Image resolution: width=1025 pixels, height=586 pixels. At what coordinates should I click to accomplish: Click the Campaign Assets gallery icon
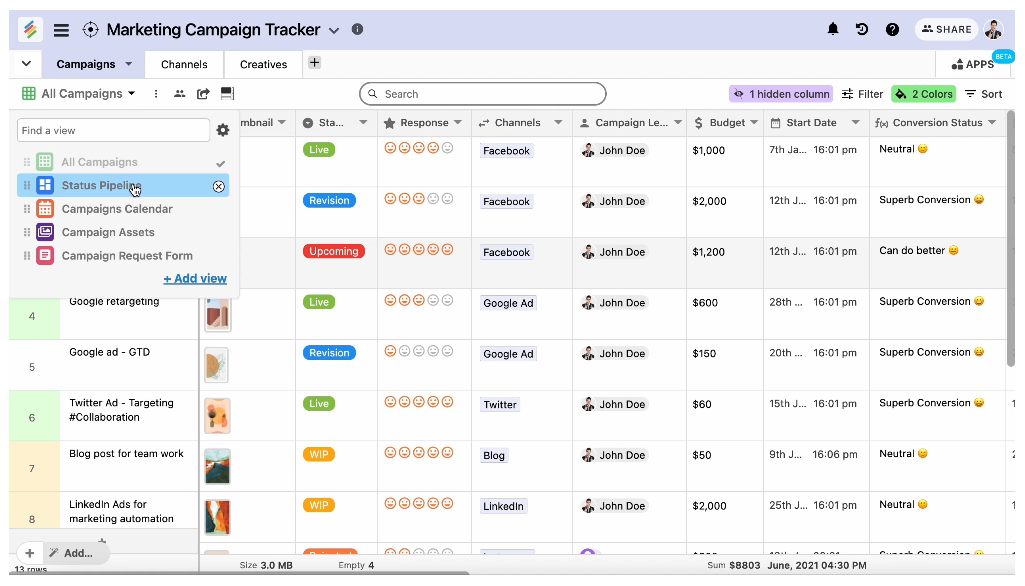click(x=45, y=232)
